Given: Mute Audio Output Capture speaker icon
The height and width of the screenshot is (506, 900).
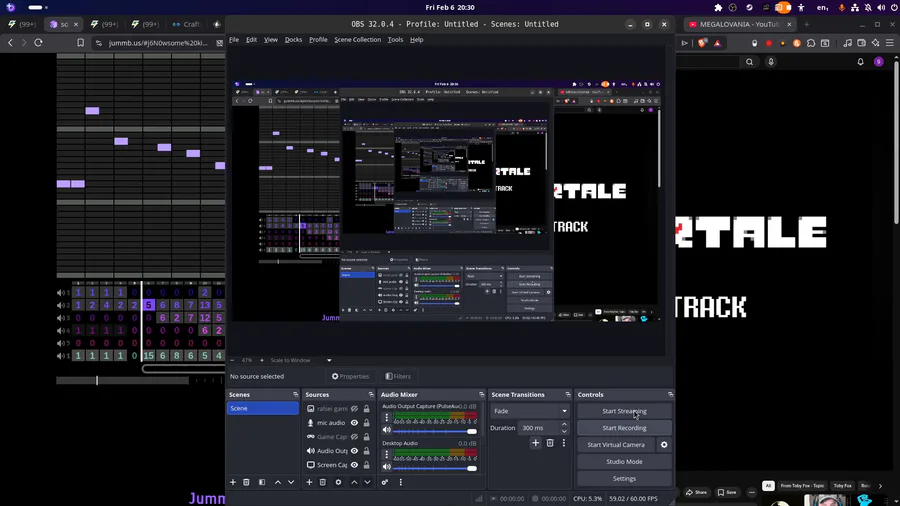Looking at the screenshot, I should [387, 430].
